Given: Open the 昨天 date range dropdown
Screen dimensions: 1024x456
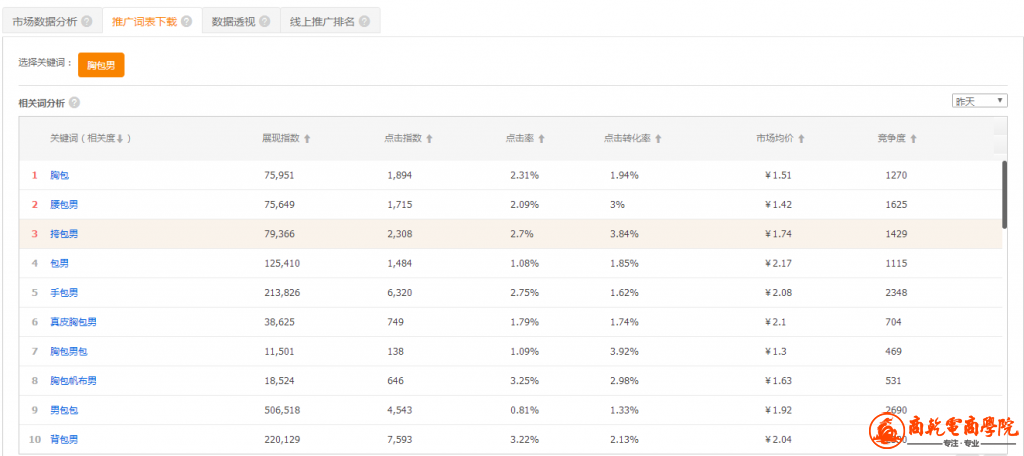Looking at the screenshot, I should point(979,101).
